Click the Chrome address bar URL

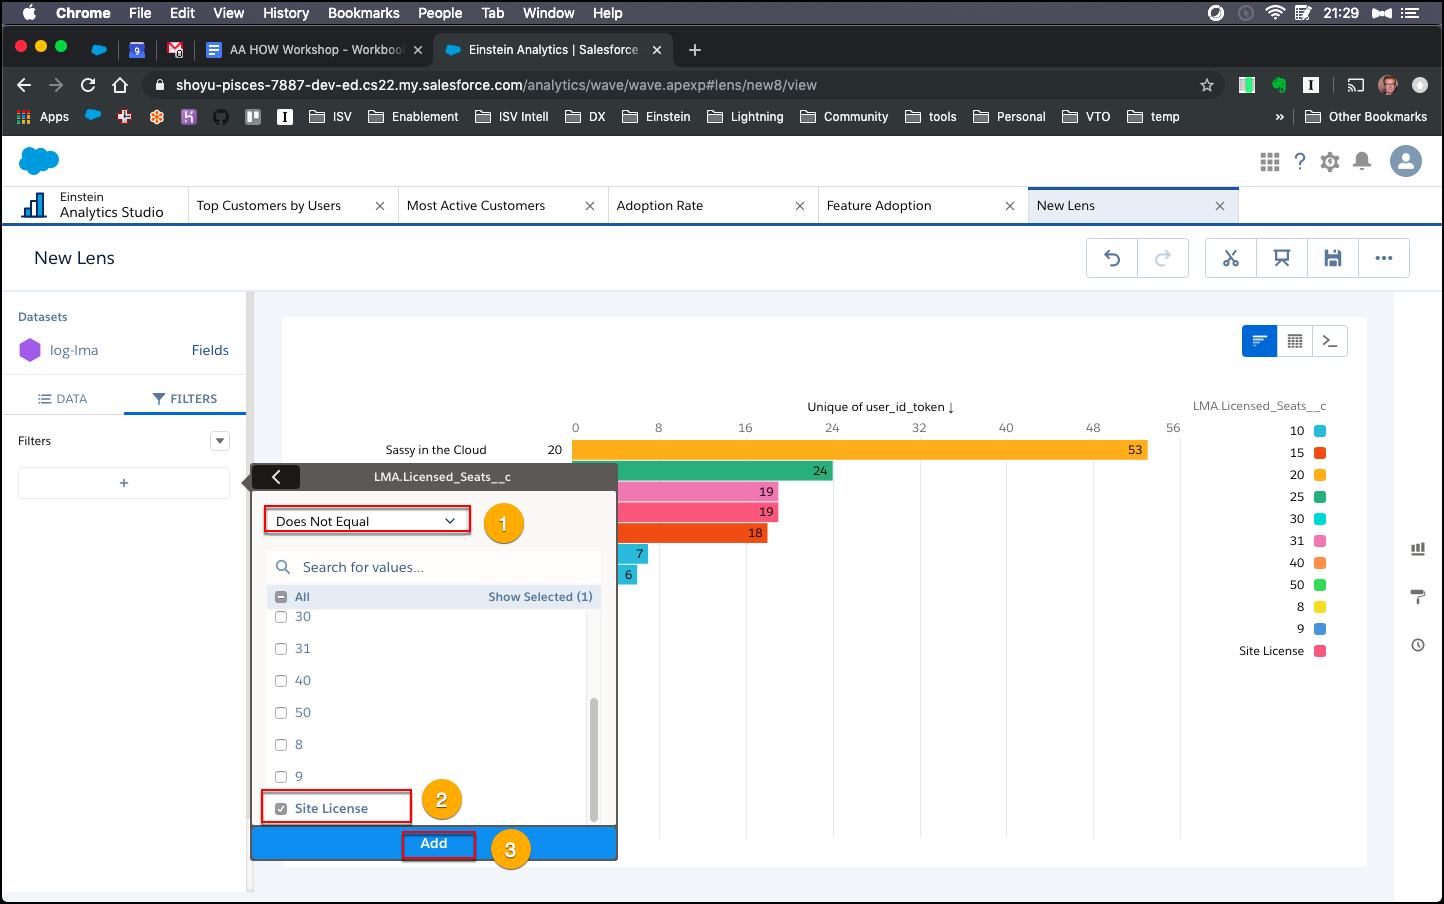[x=496, y=85]
